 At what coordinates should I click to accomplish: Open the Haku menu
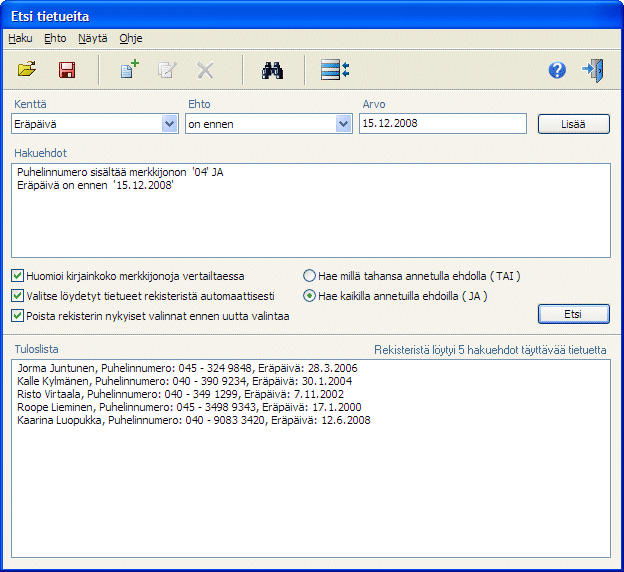(x=20, y=38)
